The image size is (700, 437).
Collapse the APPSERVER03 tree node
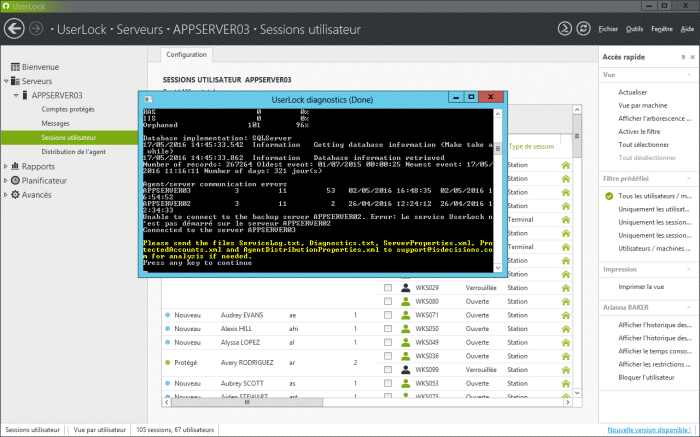coord(16,95)
